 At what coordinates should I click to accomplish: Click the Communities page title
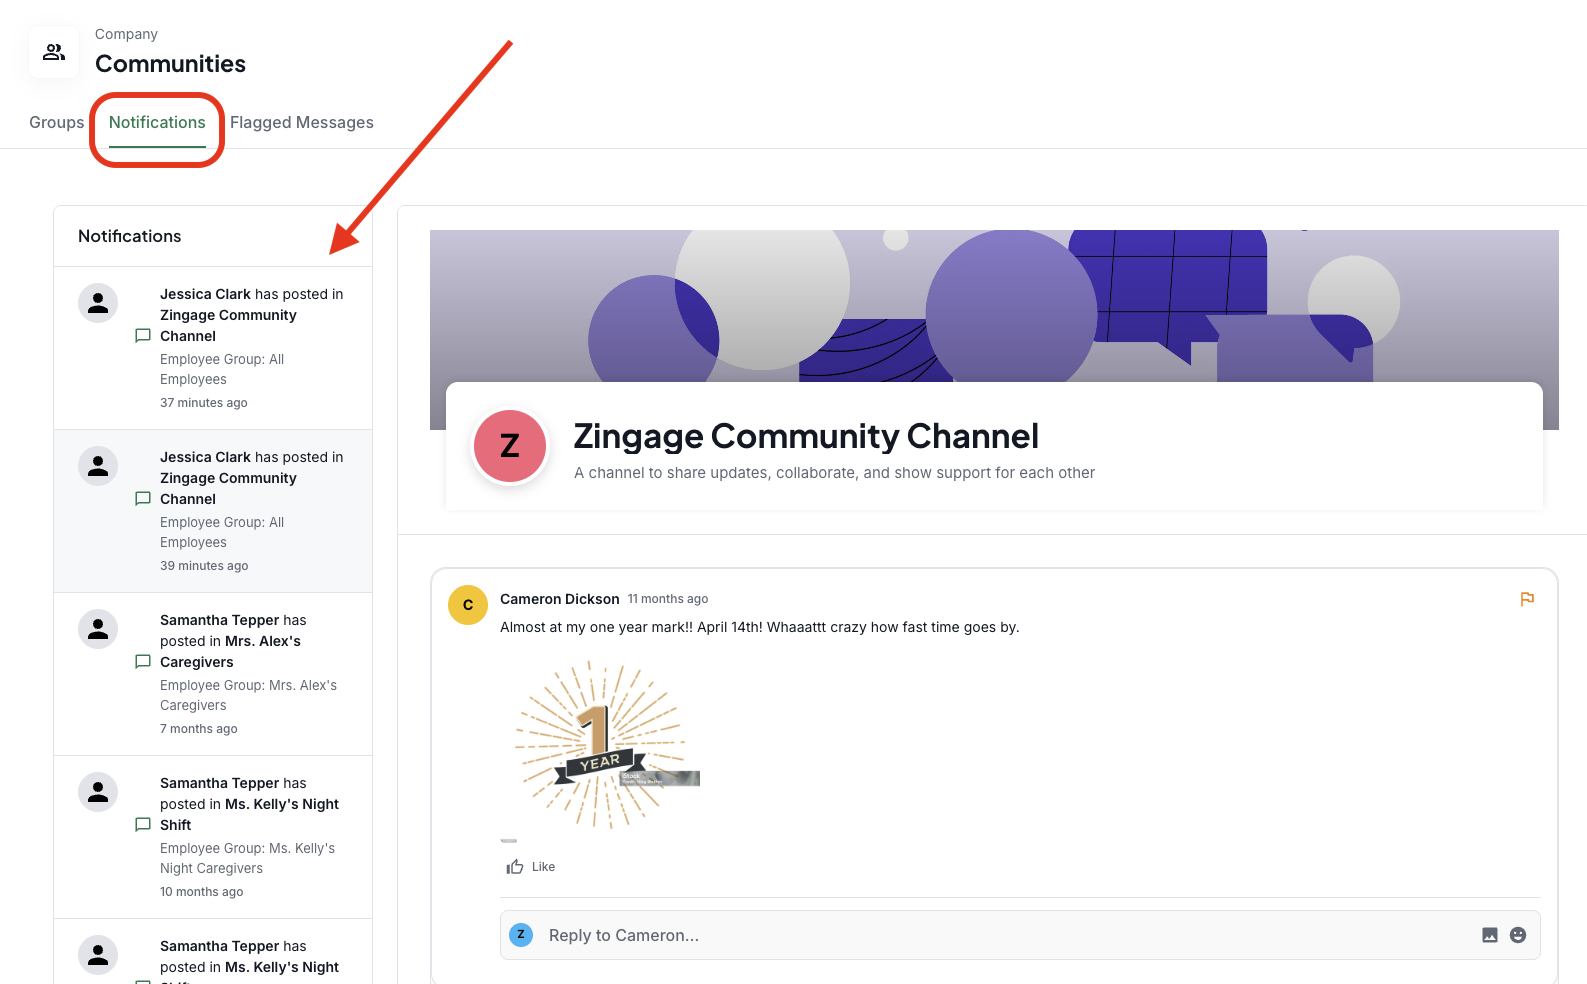pos(171,64)
